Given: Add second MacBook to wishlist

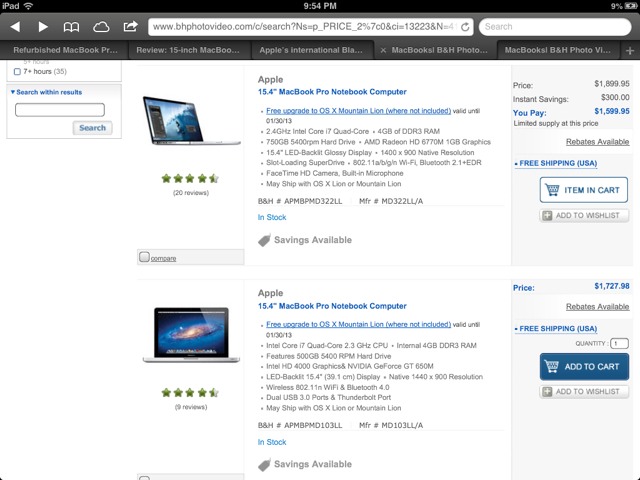Looking at the screenshot, I should [x=584, y=391].
